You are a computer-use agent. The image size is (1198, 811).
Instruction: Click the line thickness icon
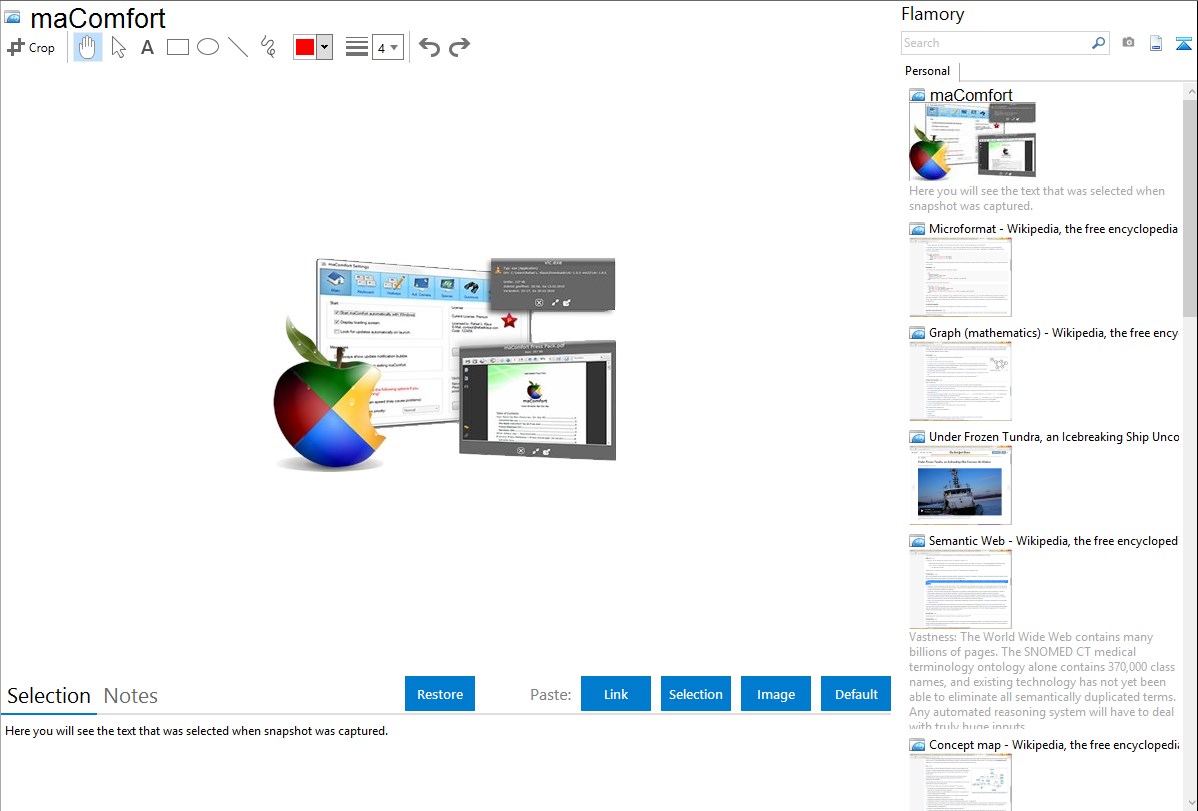click(357, 47)
